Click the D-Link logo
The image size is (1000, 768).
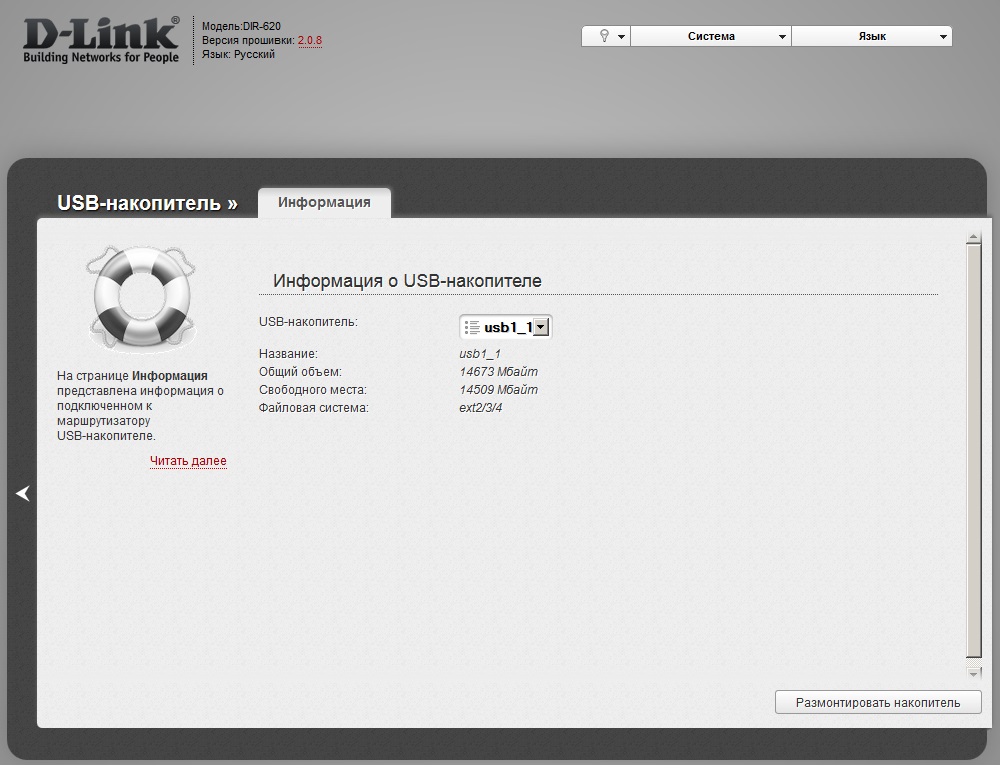101,40
